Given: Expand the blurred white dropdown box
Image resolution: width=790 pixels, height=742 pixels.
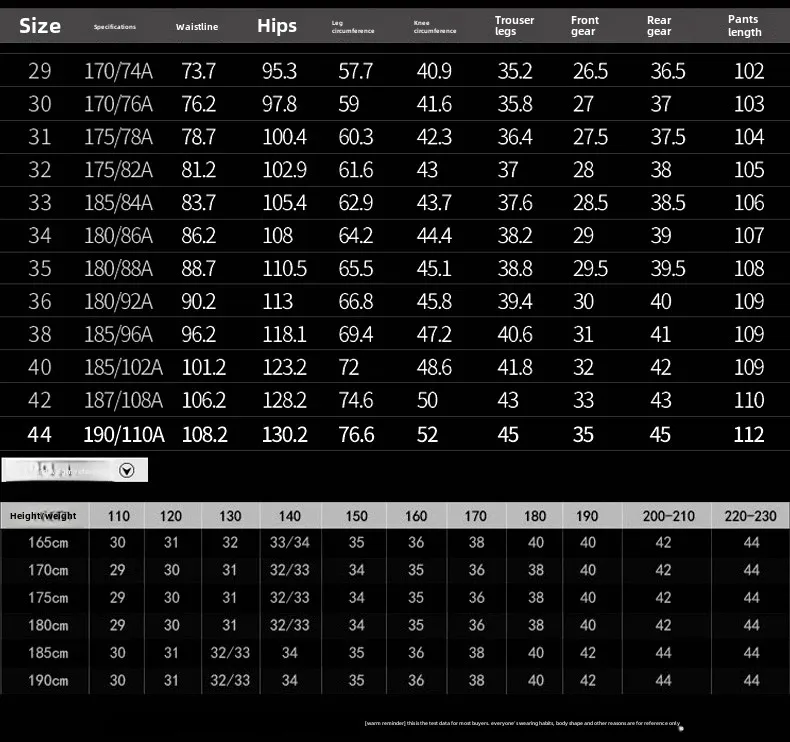Looking at the screenshot, I should pyautogui.click(x=75, y=470).
